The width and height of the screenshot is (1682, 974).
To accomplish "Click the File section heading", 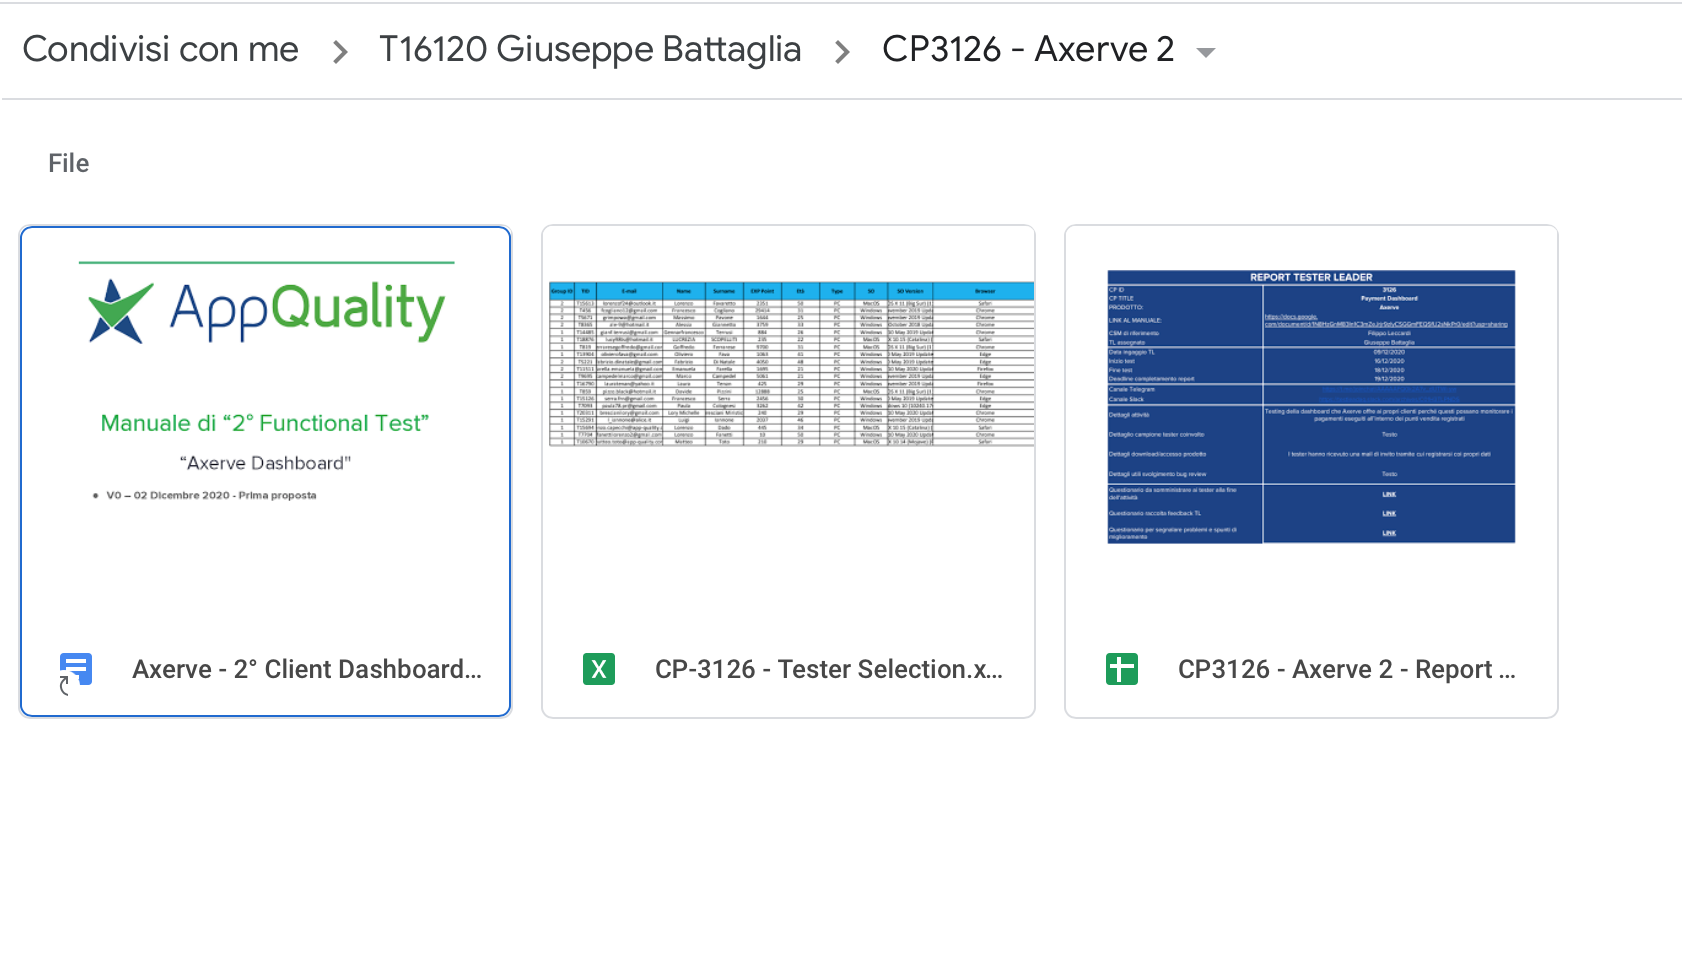I will point(69,163).
